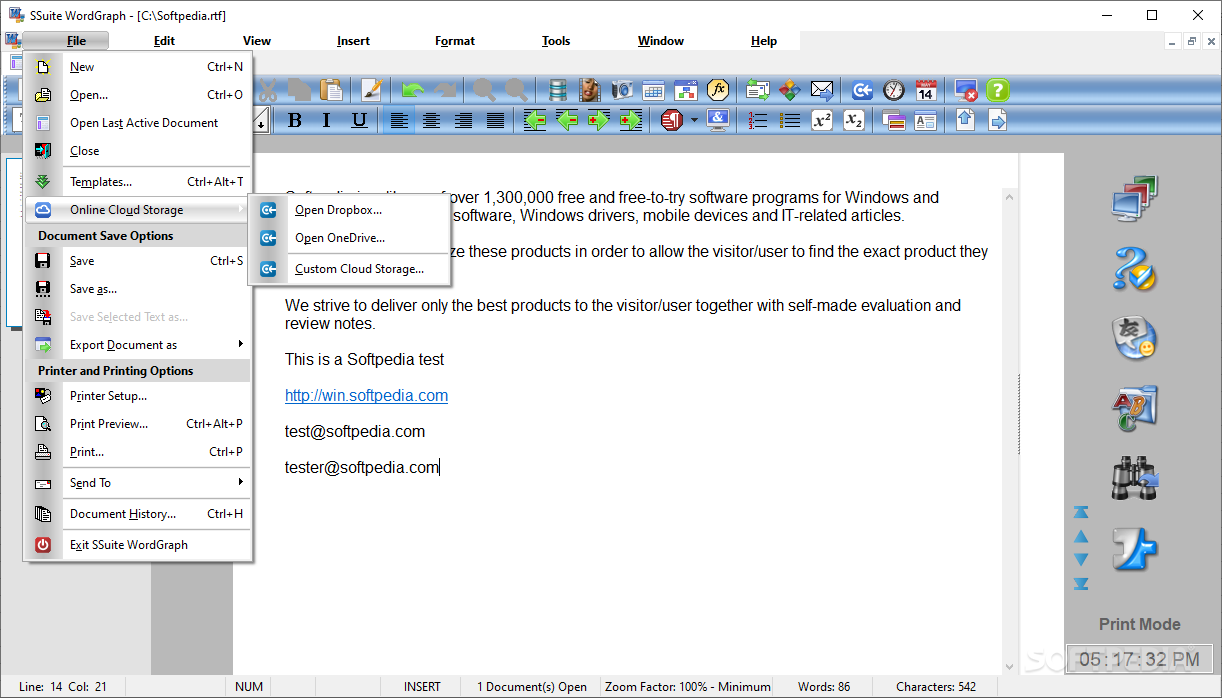Enable left text alignment
The image size is (1222, 698).
399,120
